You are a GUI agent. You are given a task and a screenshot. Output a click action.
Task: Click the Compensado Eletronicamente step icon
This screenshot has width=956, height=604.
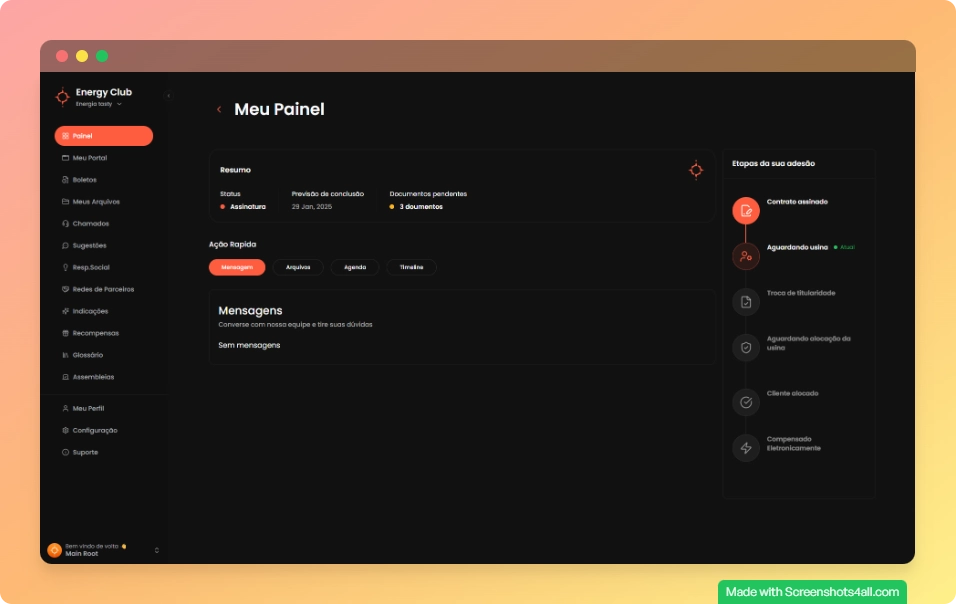tap(744, 449)
